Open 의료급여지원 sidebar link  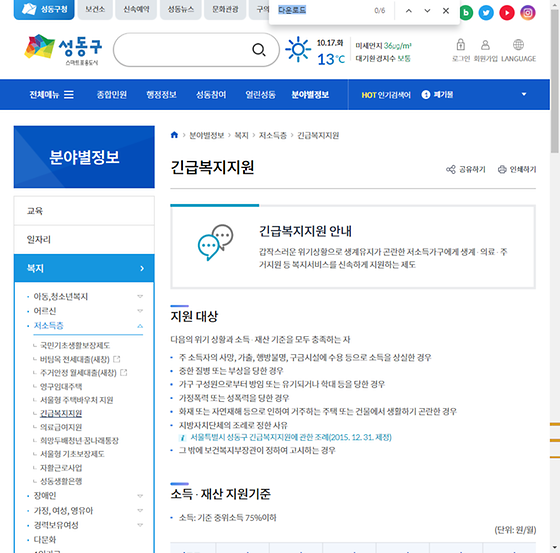[61, 427]
